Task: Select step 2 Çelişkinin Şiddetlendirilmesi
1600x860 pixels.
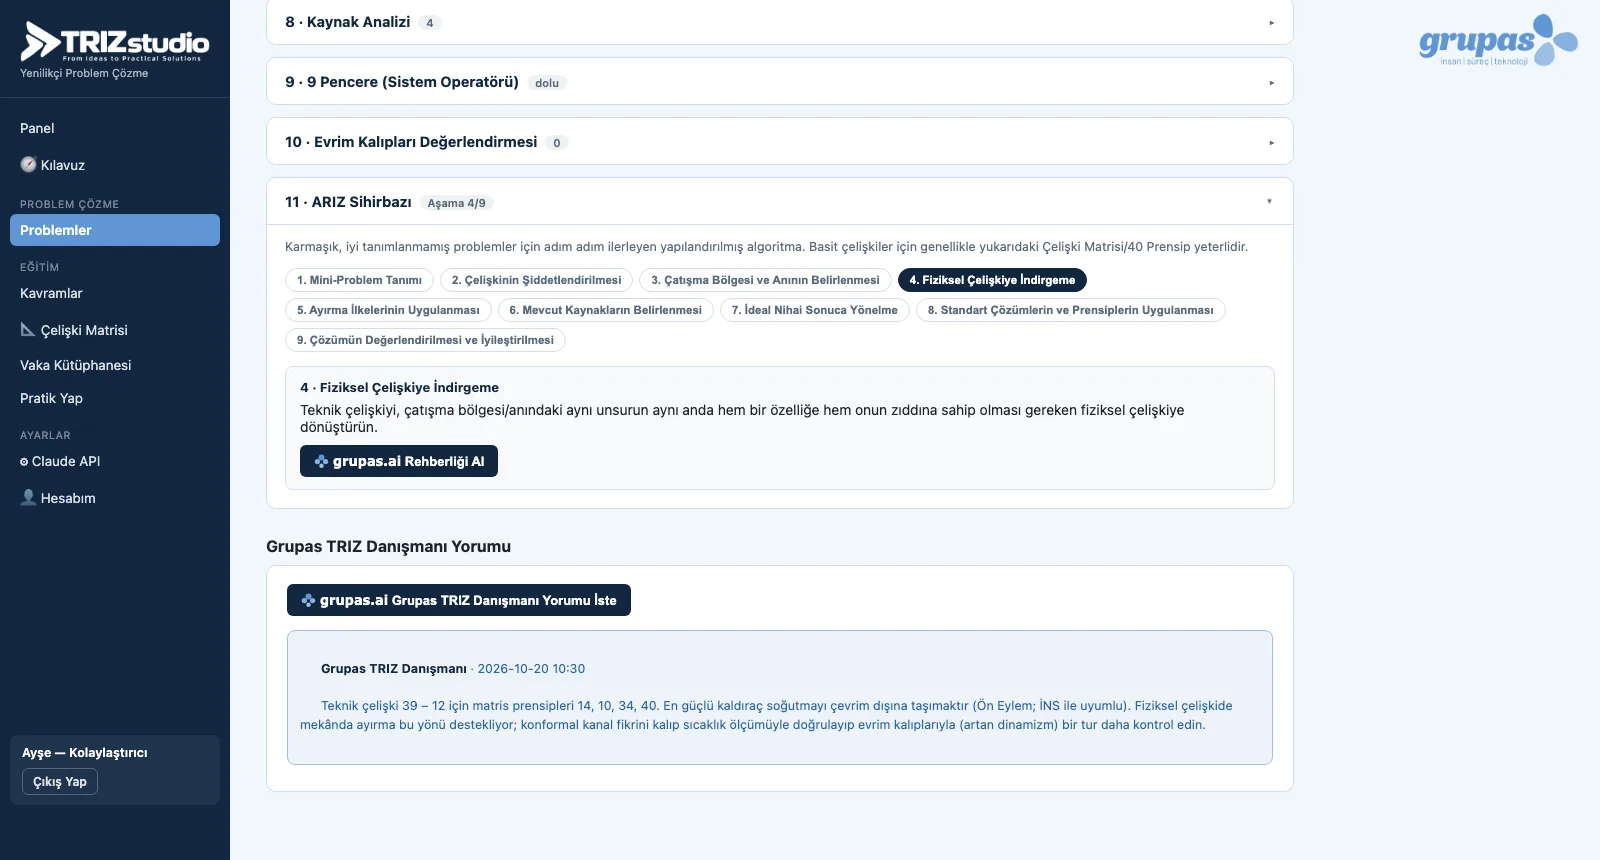Action: pyautogui.click(x=536, y=280)
